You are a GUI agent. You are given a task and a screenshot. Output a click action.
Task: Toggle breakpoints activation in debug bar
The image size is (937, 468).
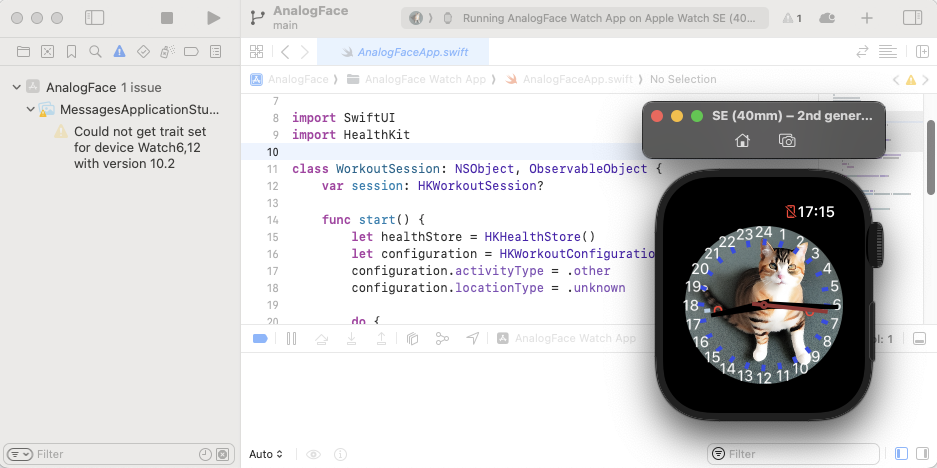tap(260, 339)
